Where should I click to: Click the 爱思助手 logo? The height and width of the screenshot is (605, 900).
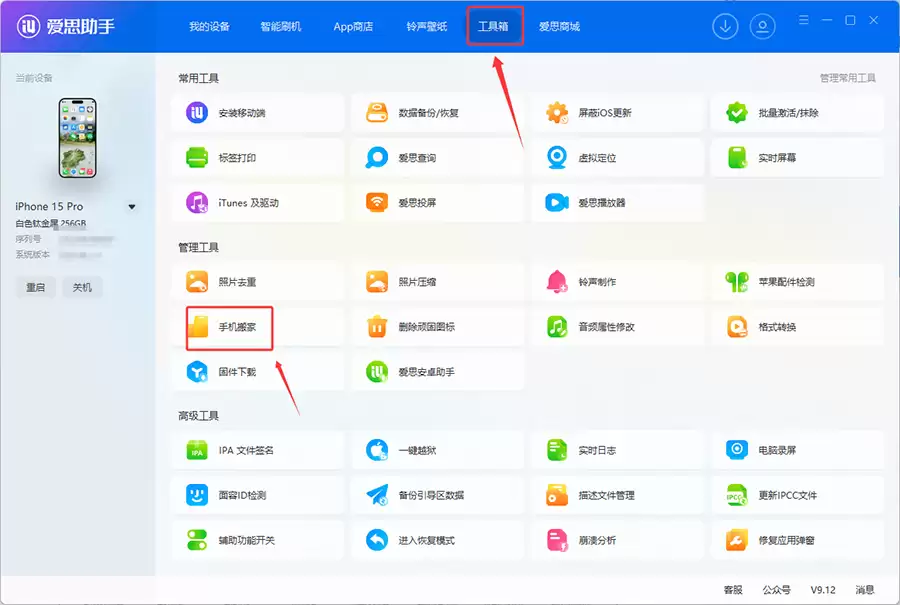point(65,26)
